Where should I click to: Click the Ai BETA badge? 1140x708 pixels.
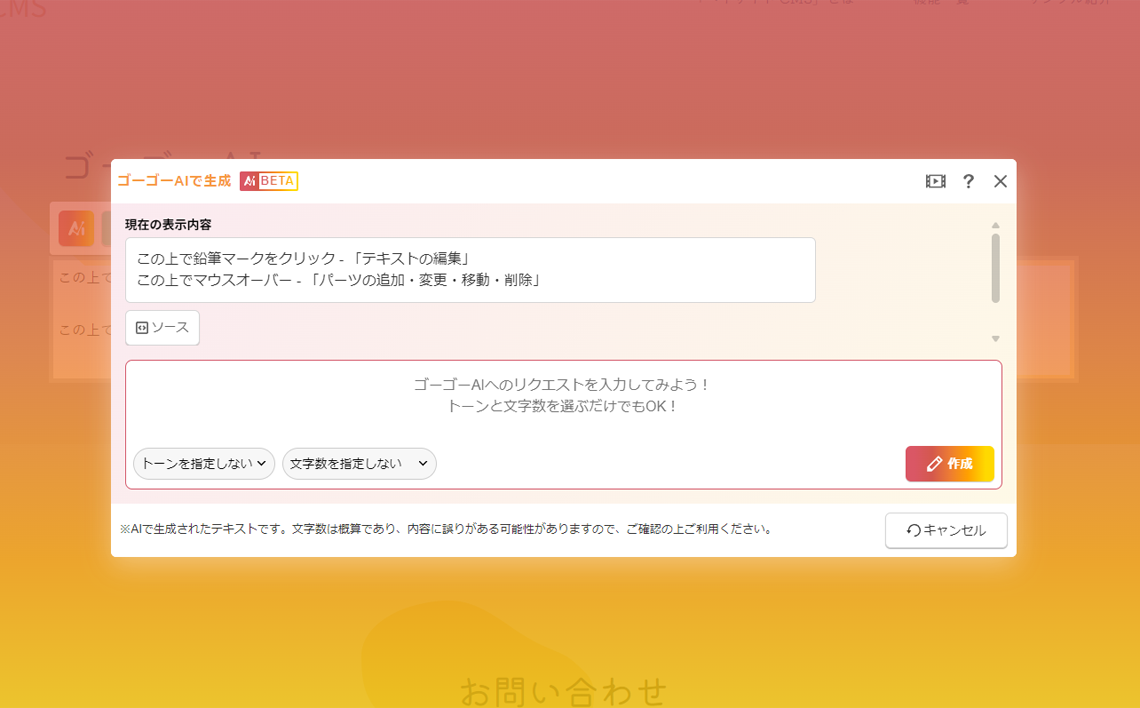click(x=269, y=181)
